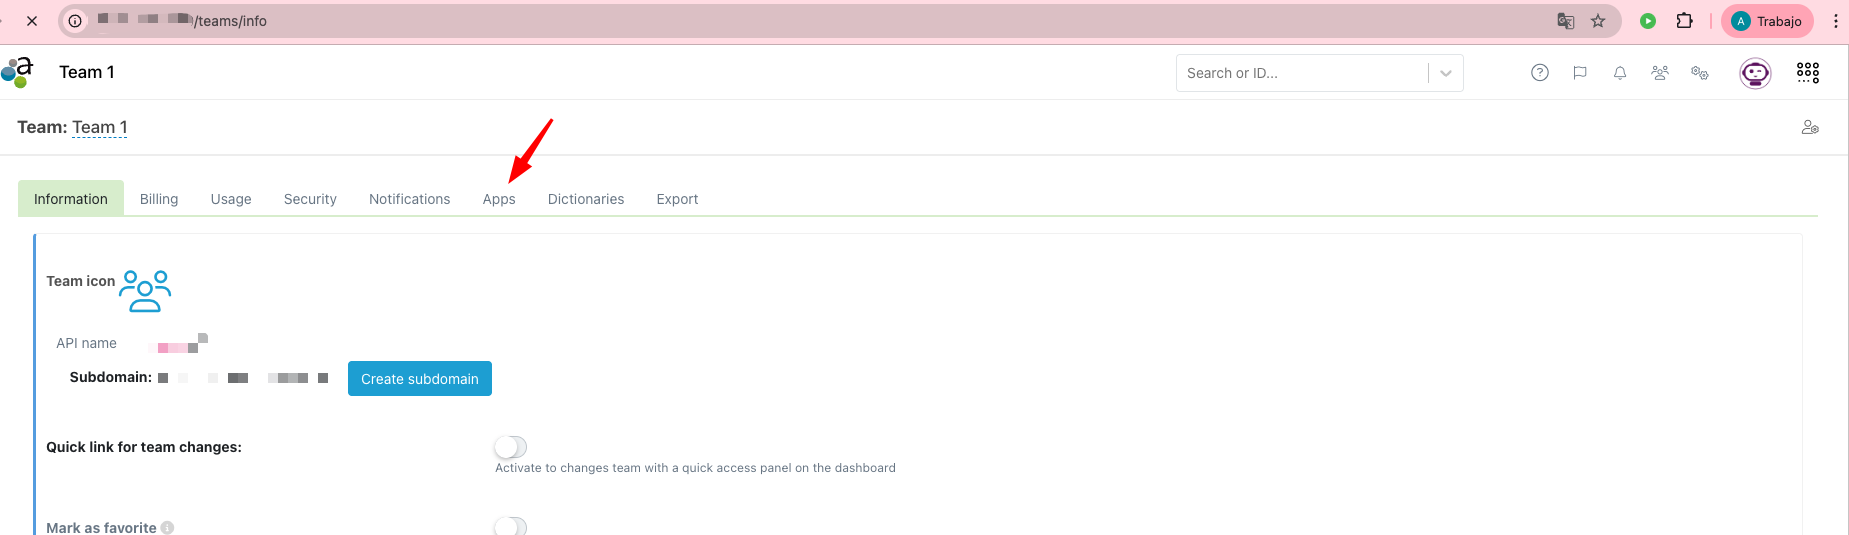Click the blue team icon image

tap(145, 291)
